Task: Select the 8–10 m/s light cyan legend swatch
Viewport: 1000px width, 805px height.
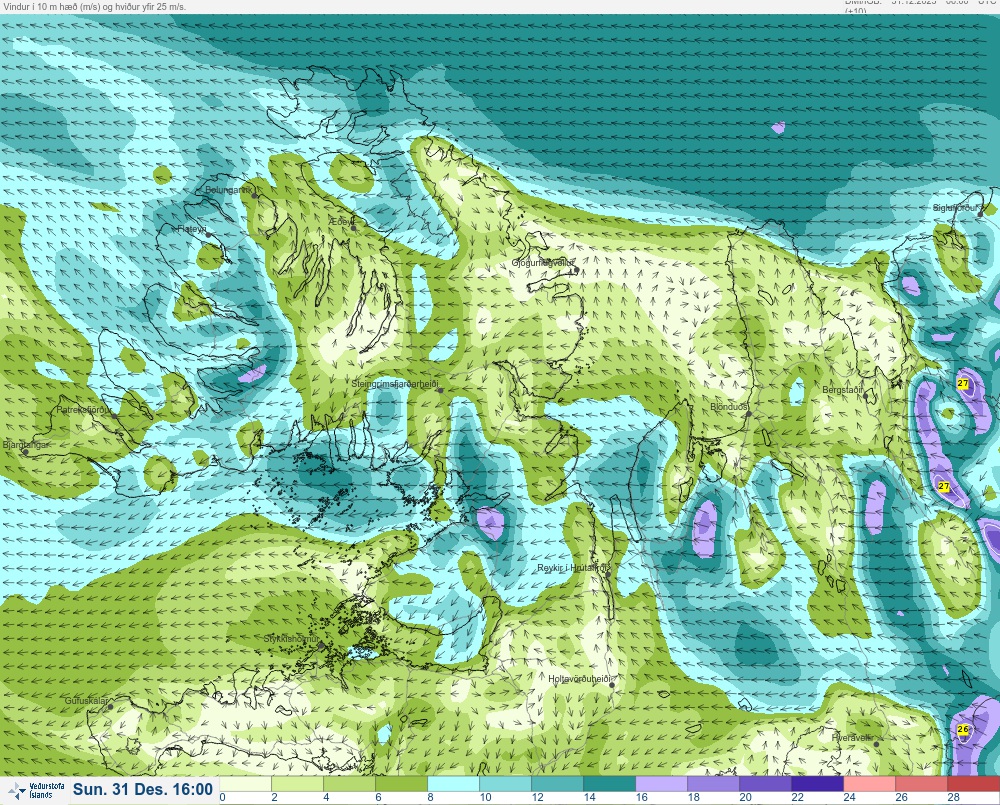Action: coord(453,783)
